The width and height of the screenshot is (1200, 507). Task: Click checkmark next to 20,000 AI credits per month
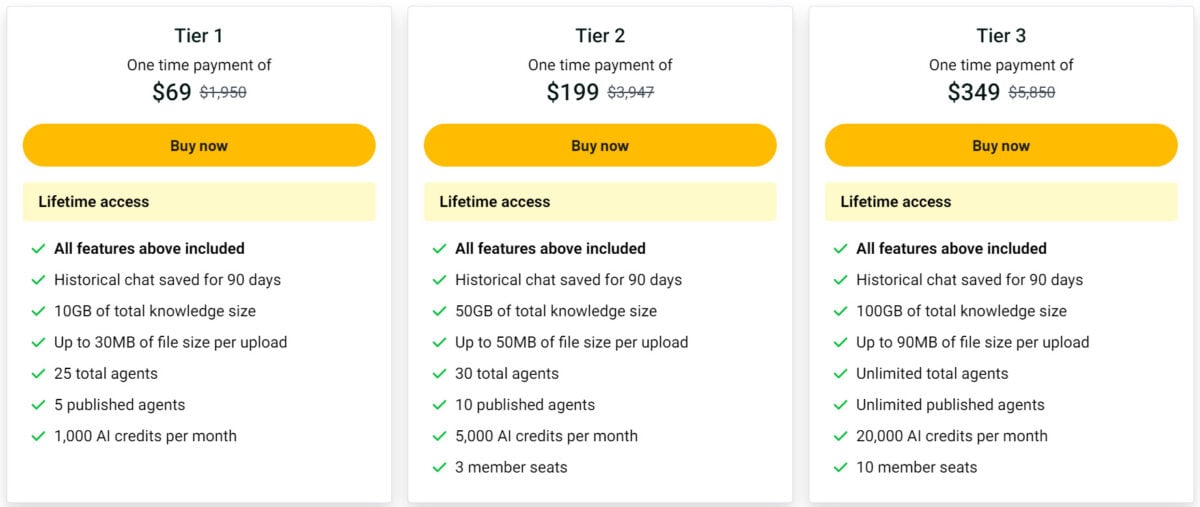click(x=840, y=436)
